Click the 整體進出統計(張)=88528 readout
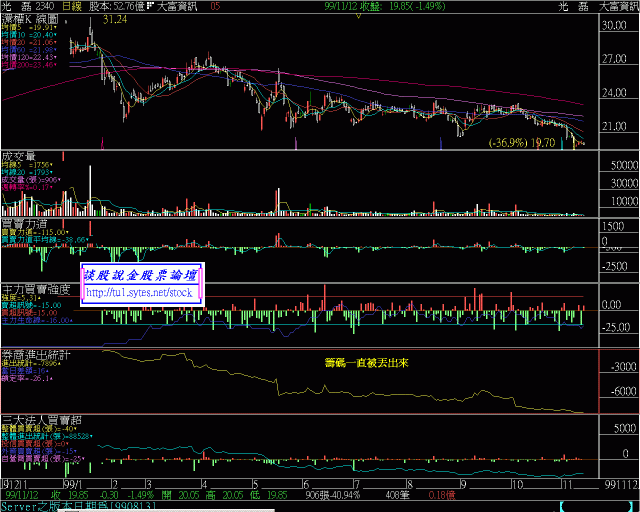This screenshot has width=640, height=512. click(x=47, y=436)
